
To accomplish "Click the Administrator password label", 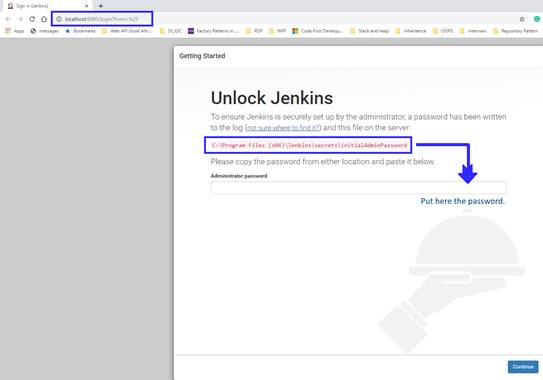I will [239, 176].
